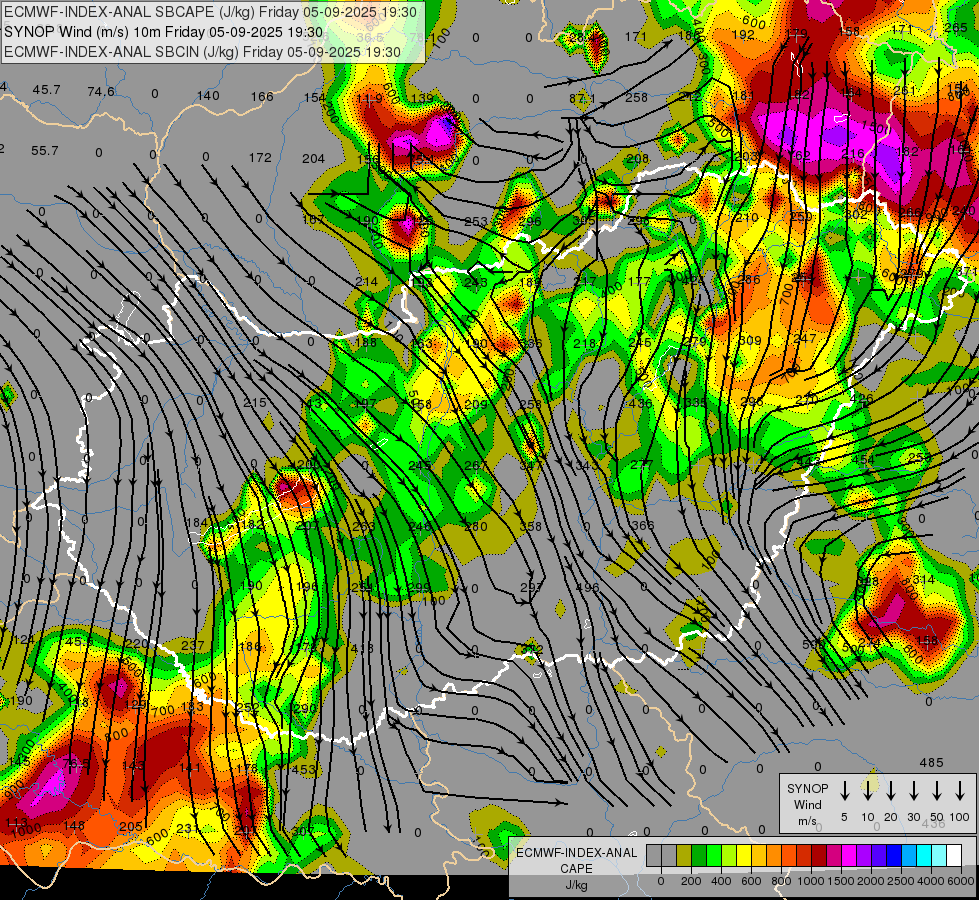The height and width of the screenshot is (900, 979).
Task: Select the white 6000 J/kg legend swatch
Action: [953, 856]
